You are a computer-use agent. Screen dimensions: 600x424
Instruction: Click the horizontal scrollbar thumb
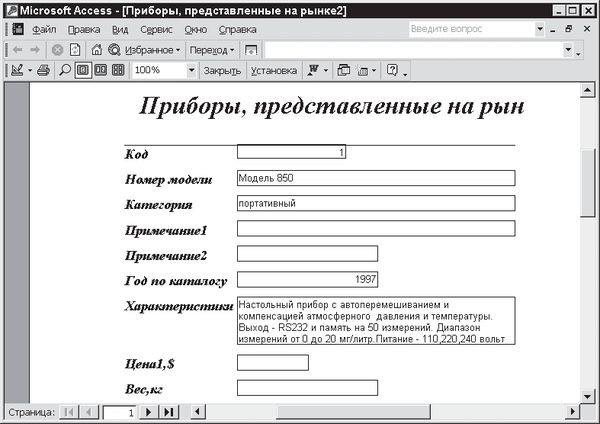[x=354, y=412]
